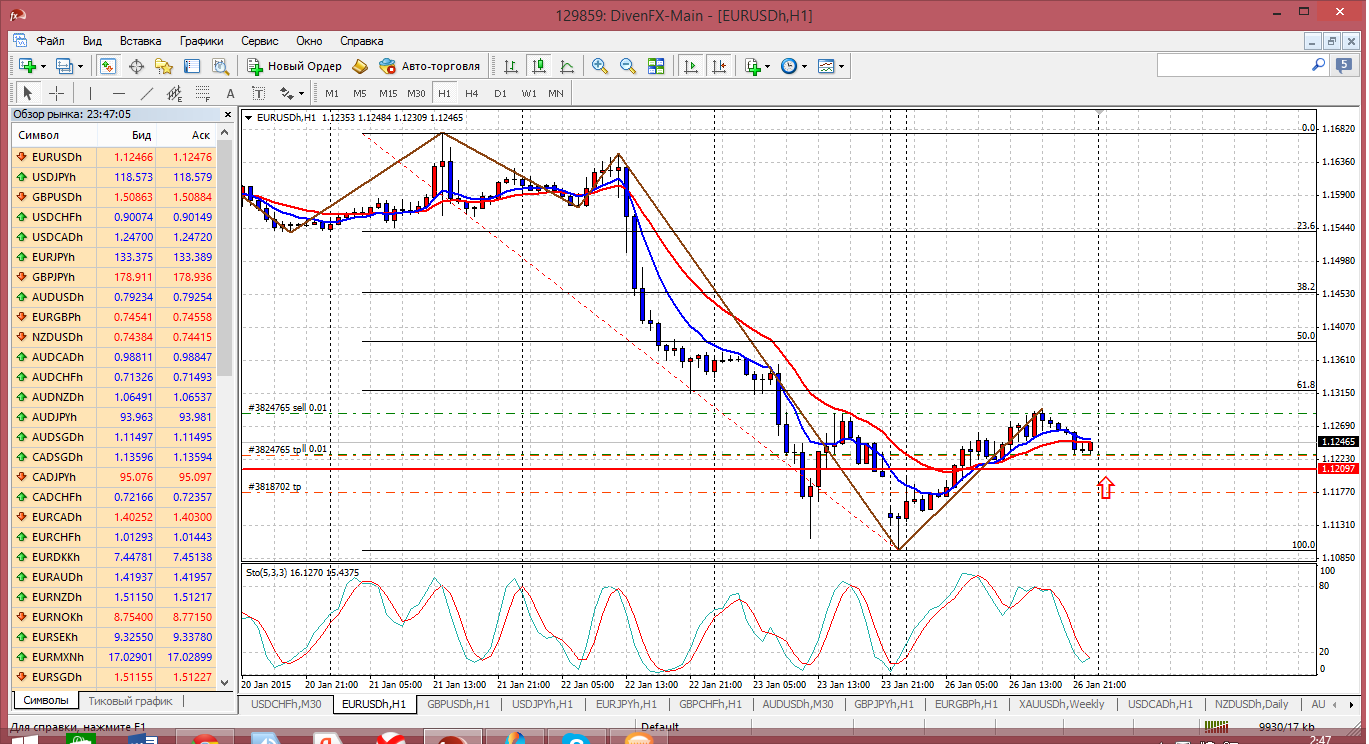The image size is (1369, 744).
Task: Switch to the GBPUSDh,H1 chart tab
Action: 458,704
